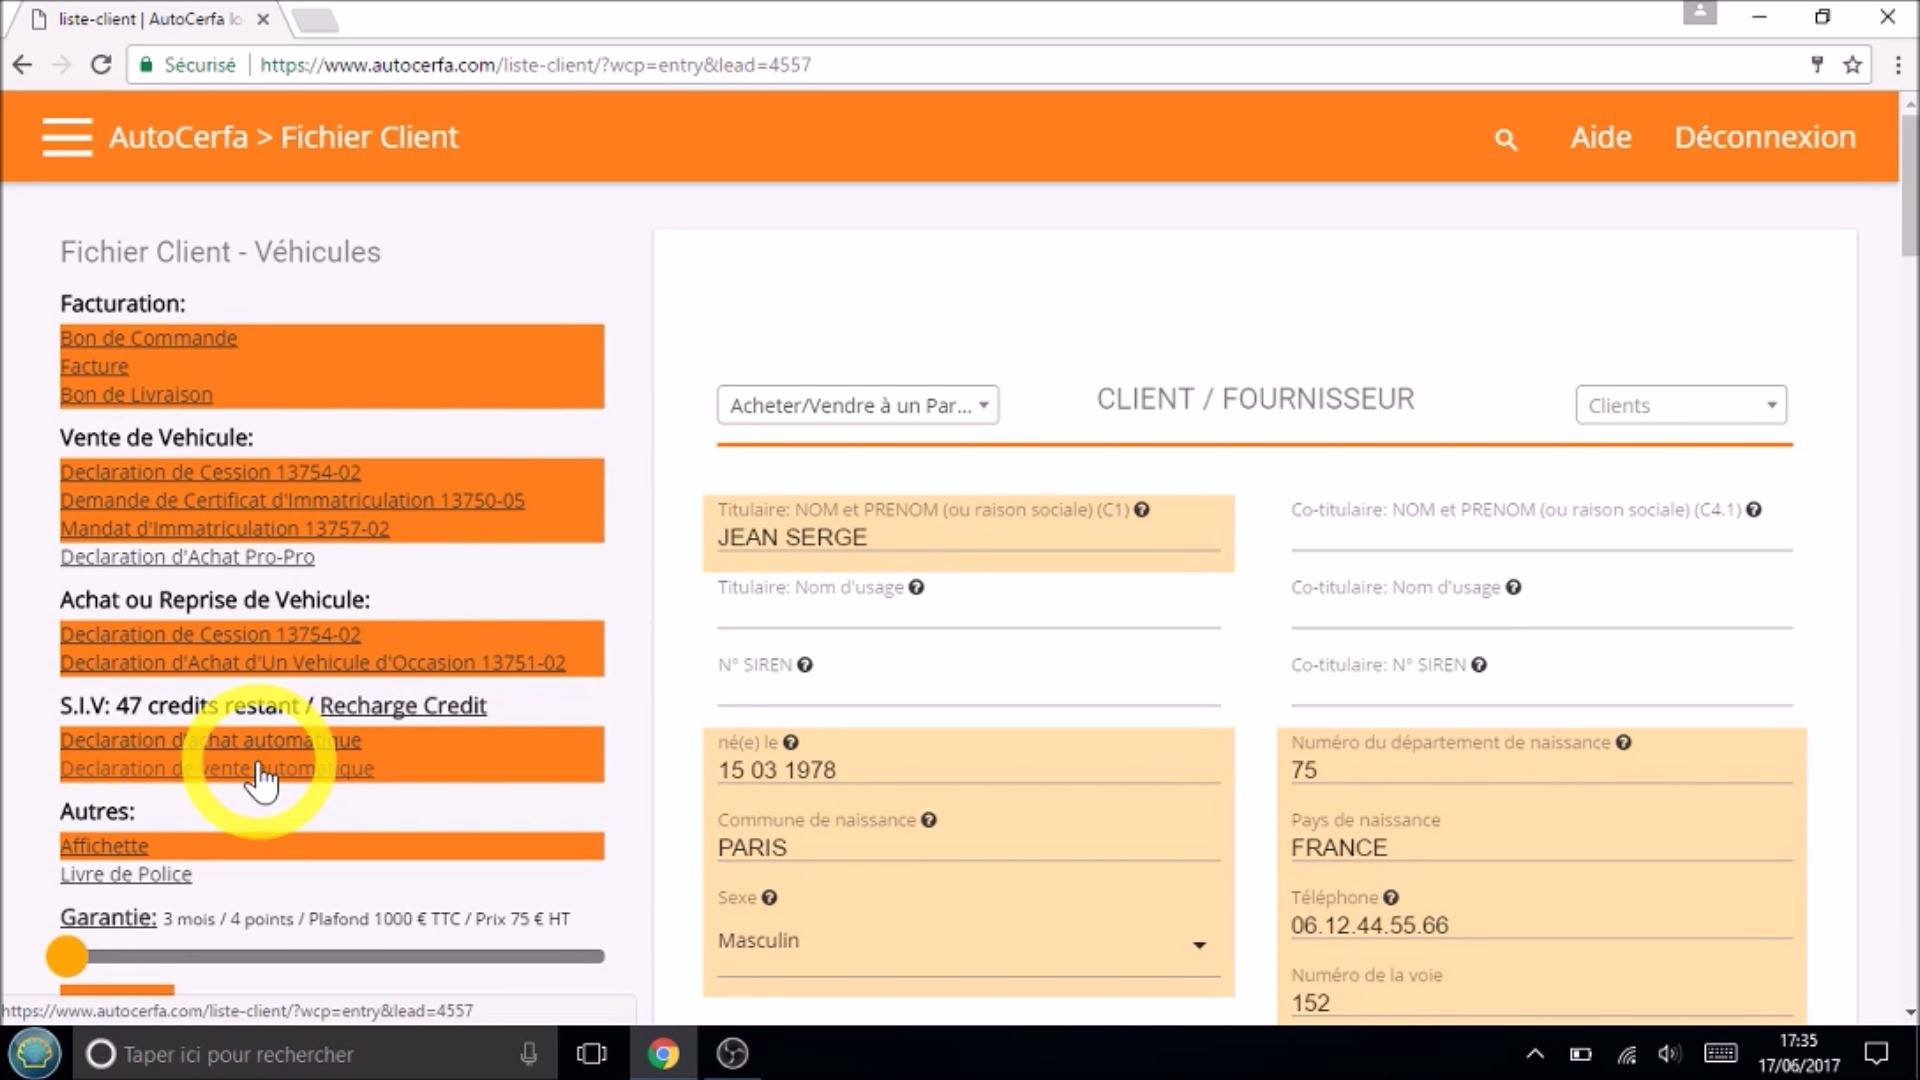
Task: Click the Recharge Credit link
Action: [x=403, y=706]
